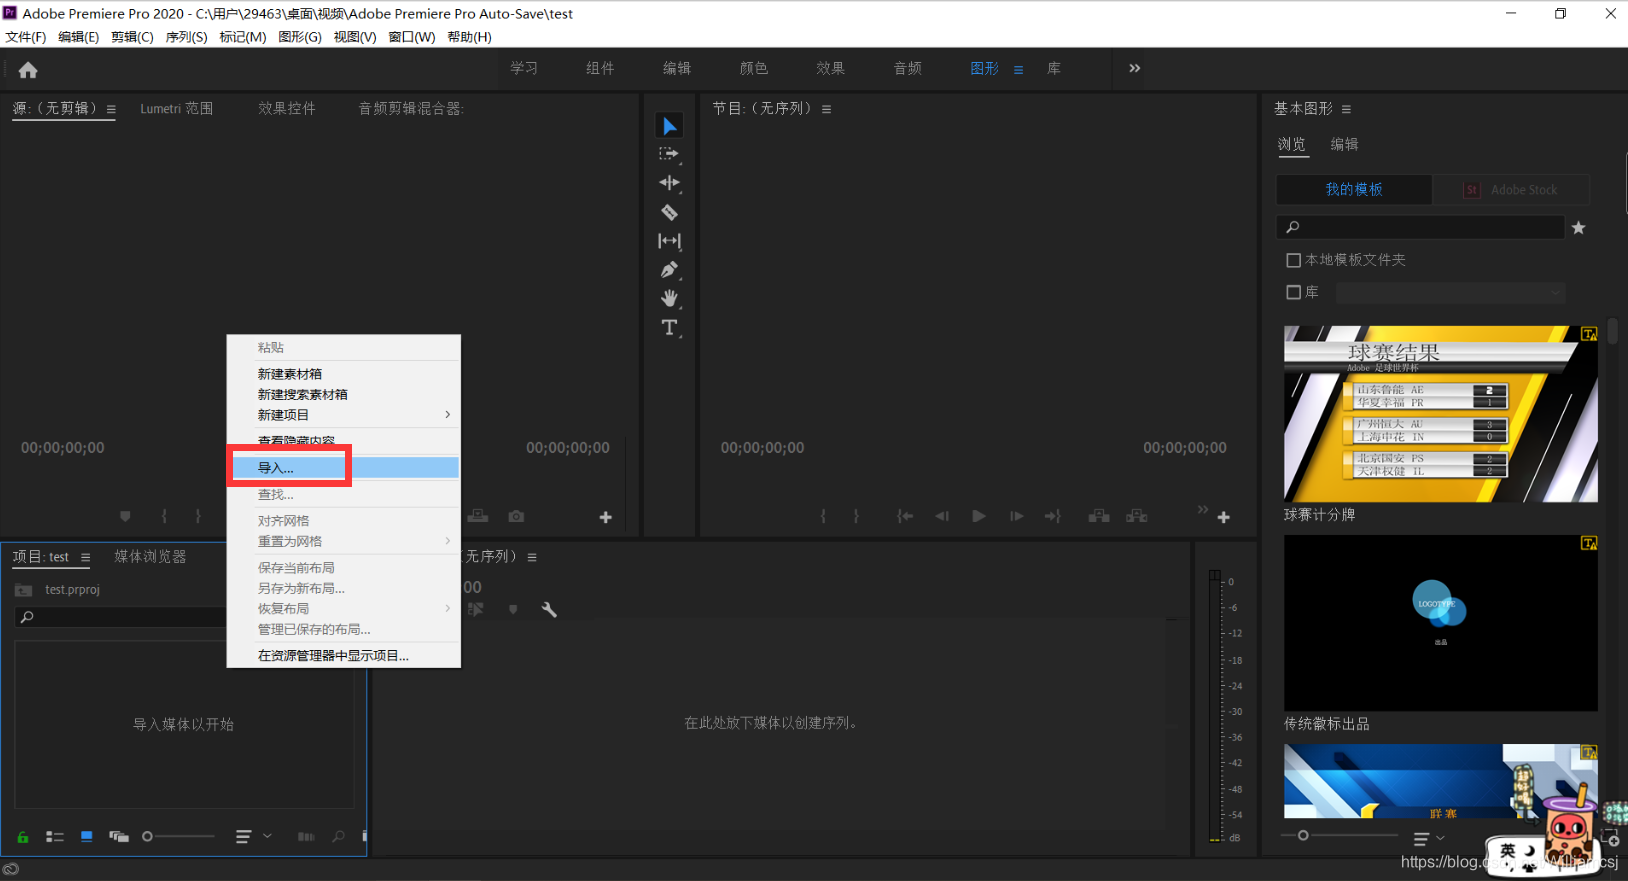The height and width of the screenshot is (881, 1628).
Task: Adjust the Project panel thumbnail zoom slider
Action: pyautogui.click(x=178, y=836)
